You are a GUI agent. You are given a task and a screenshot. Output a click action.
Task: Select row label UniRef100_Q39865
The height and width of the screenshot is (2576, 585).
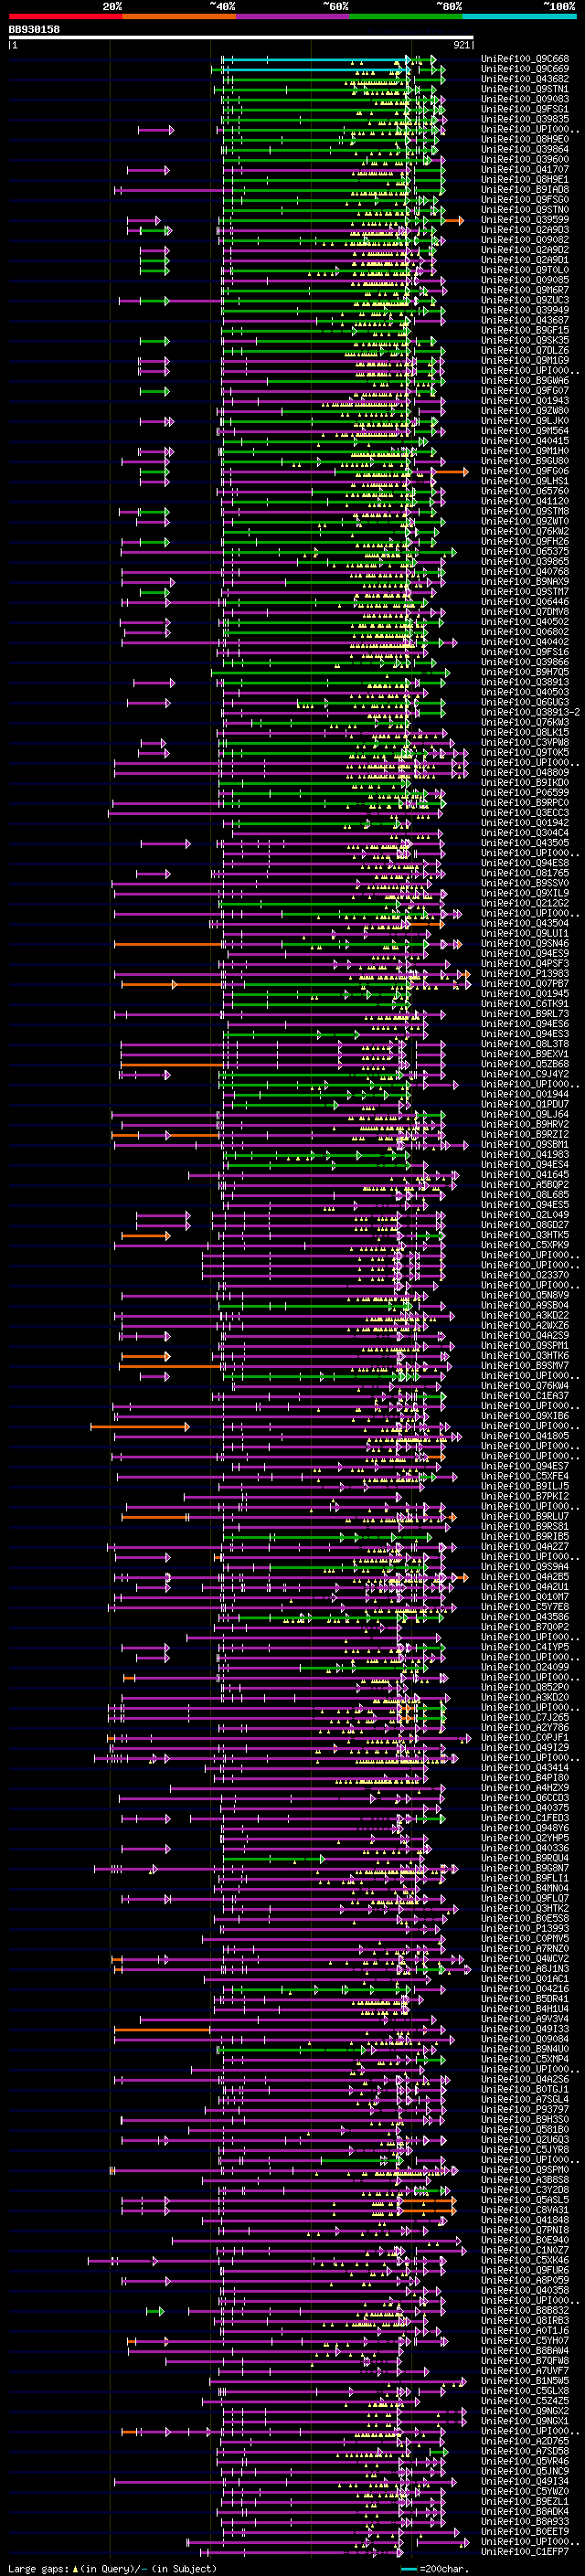click(x=525, y=561)
